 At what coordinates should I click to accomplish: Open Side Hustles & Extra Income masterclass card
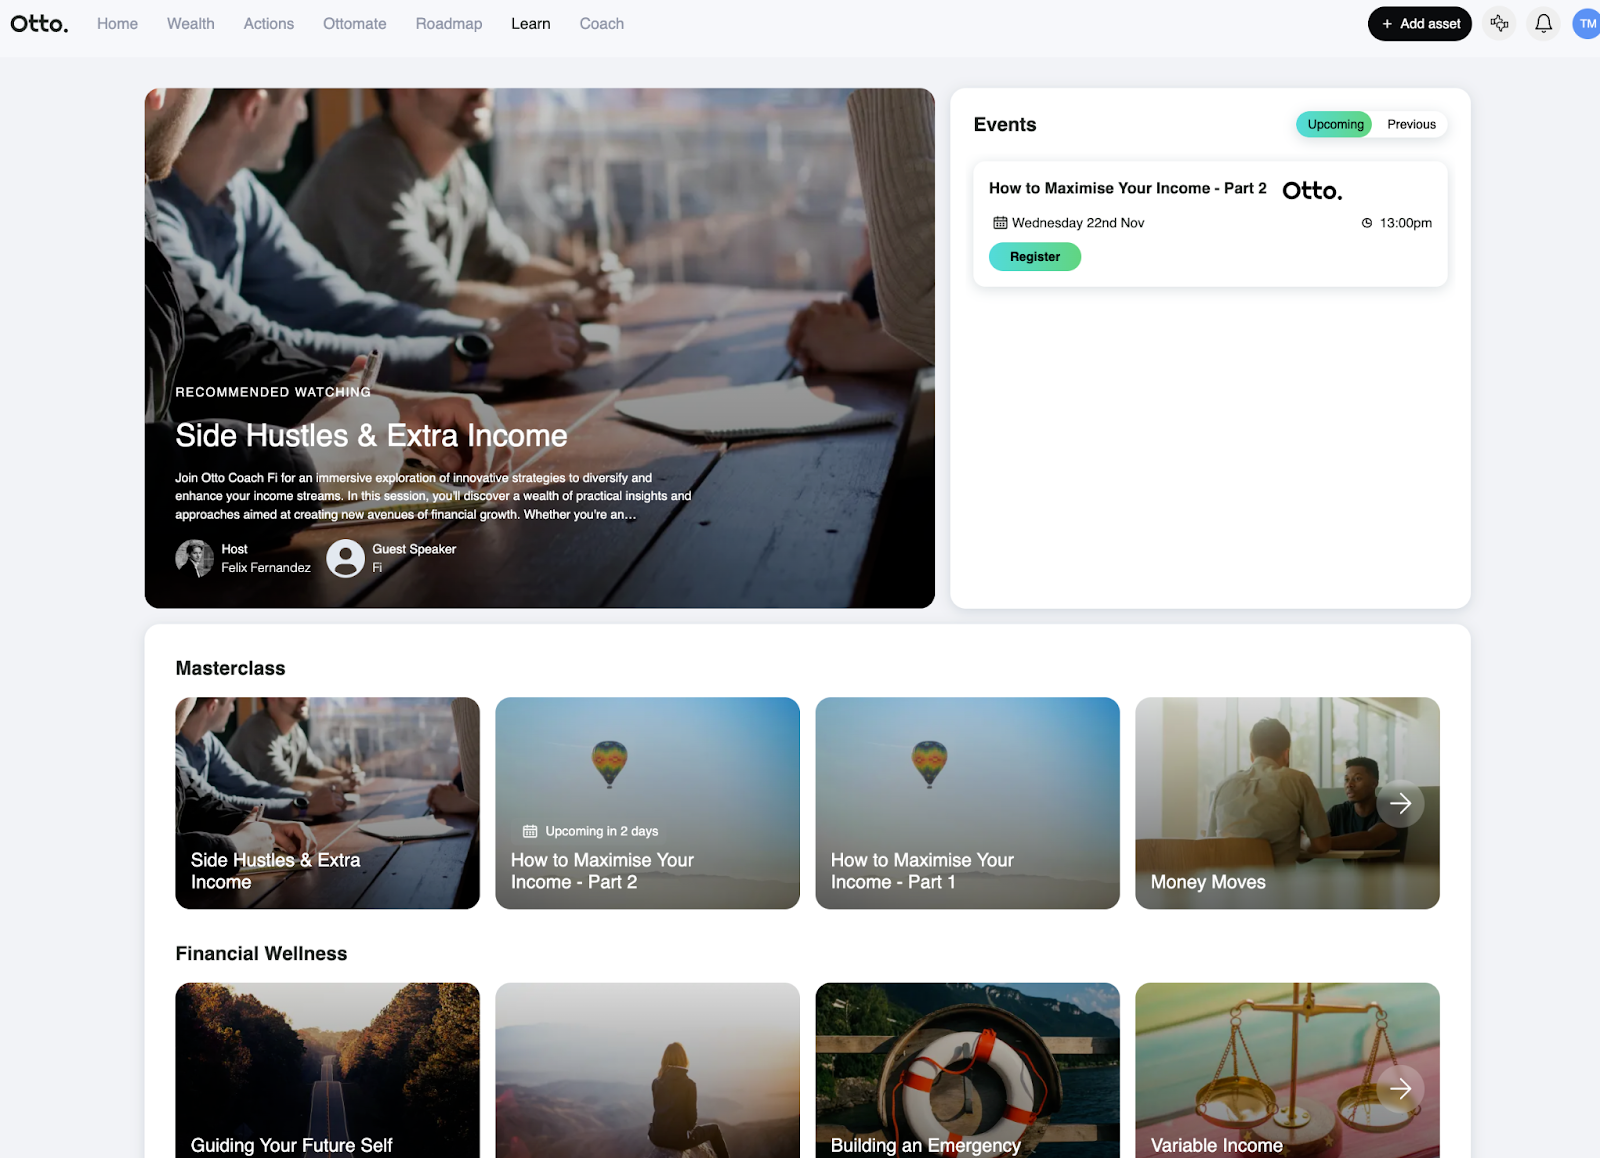pyautogui.click(x=327, y=803)
